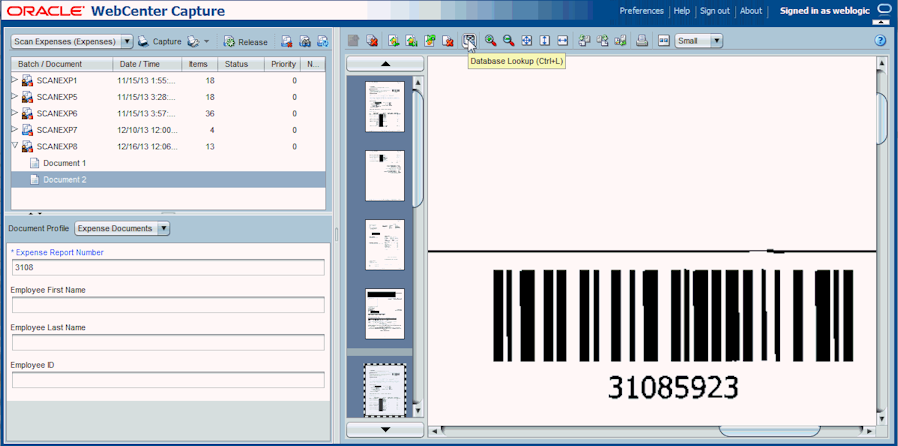Click the first page rotate icon after Fit Width
898x446 pixels.
584,41
